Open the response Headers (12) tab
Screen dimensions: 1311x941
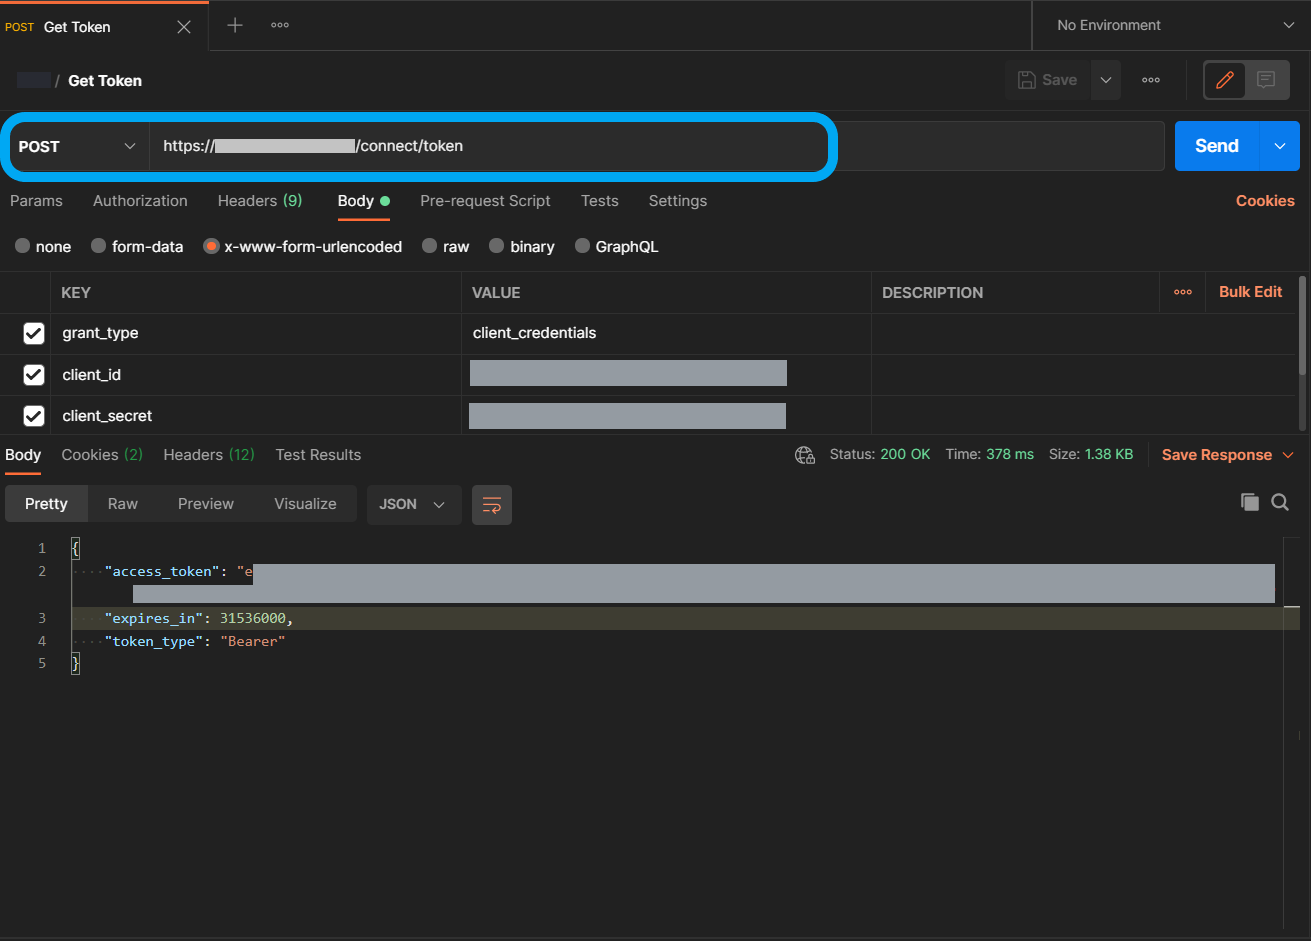point(209,454)
